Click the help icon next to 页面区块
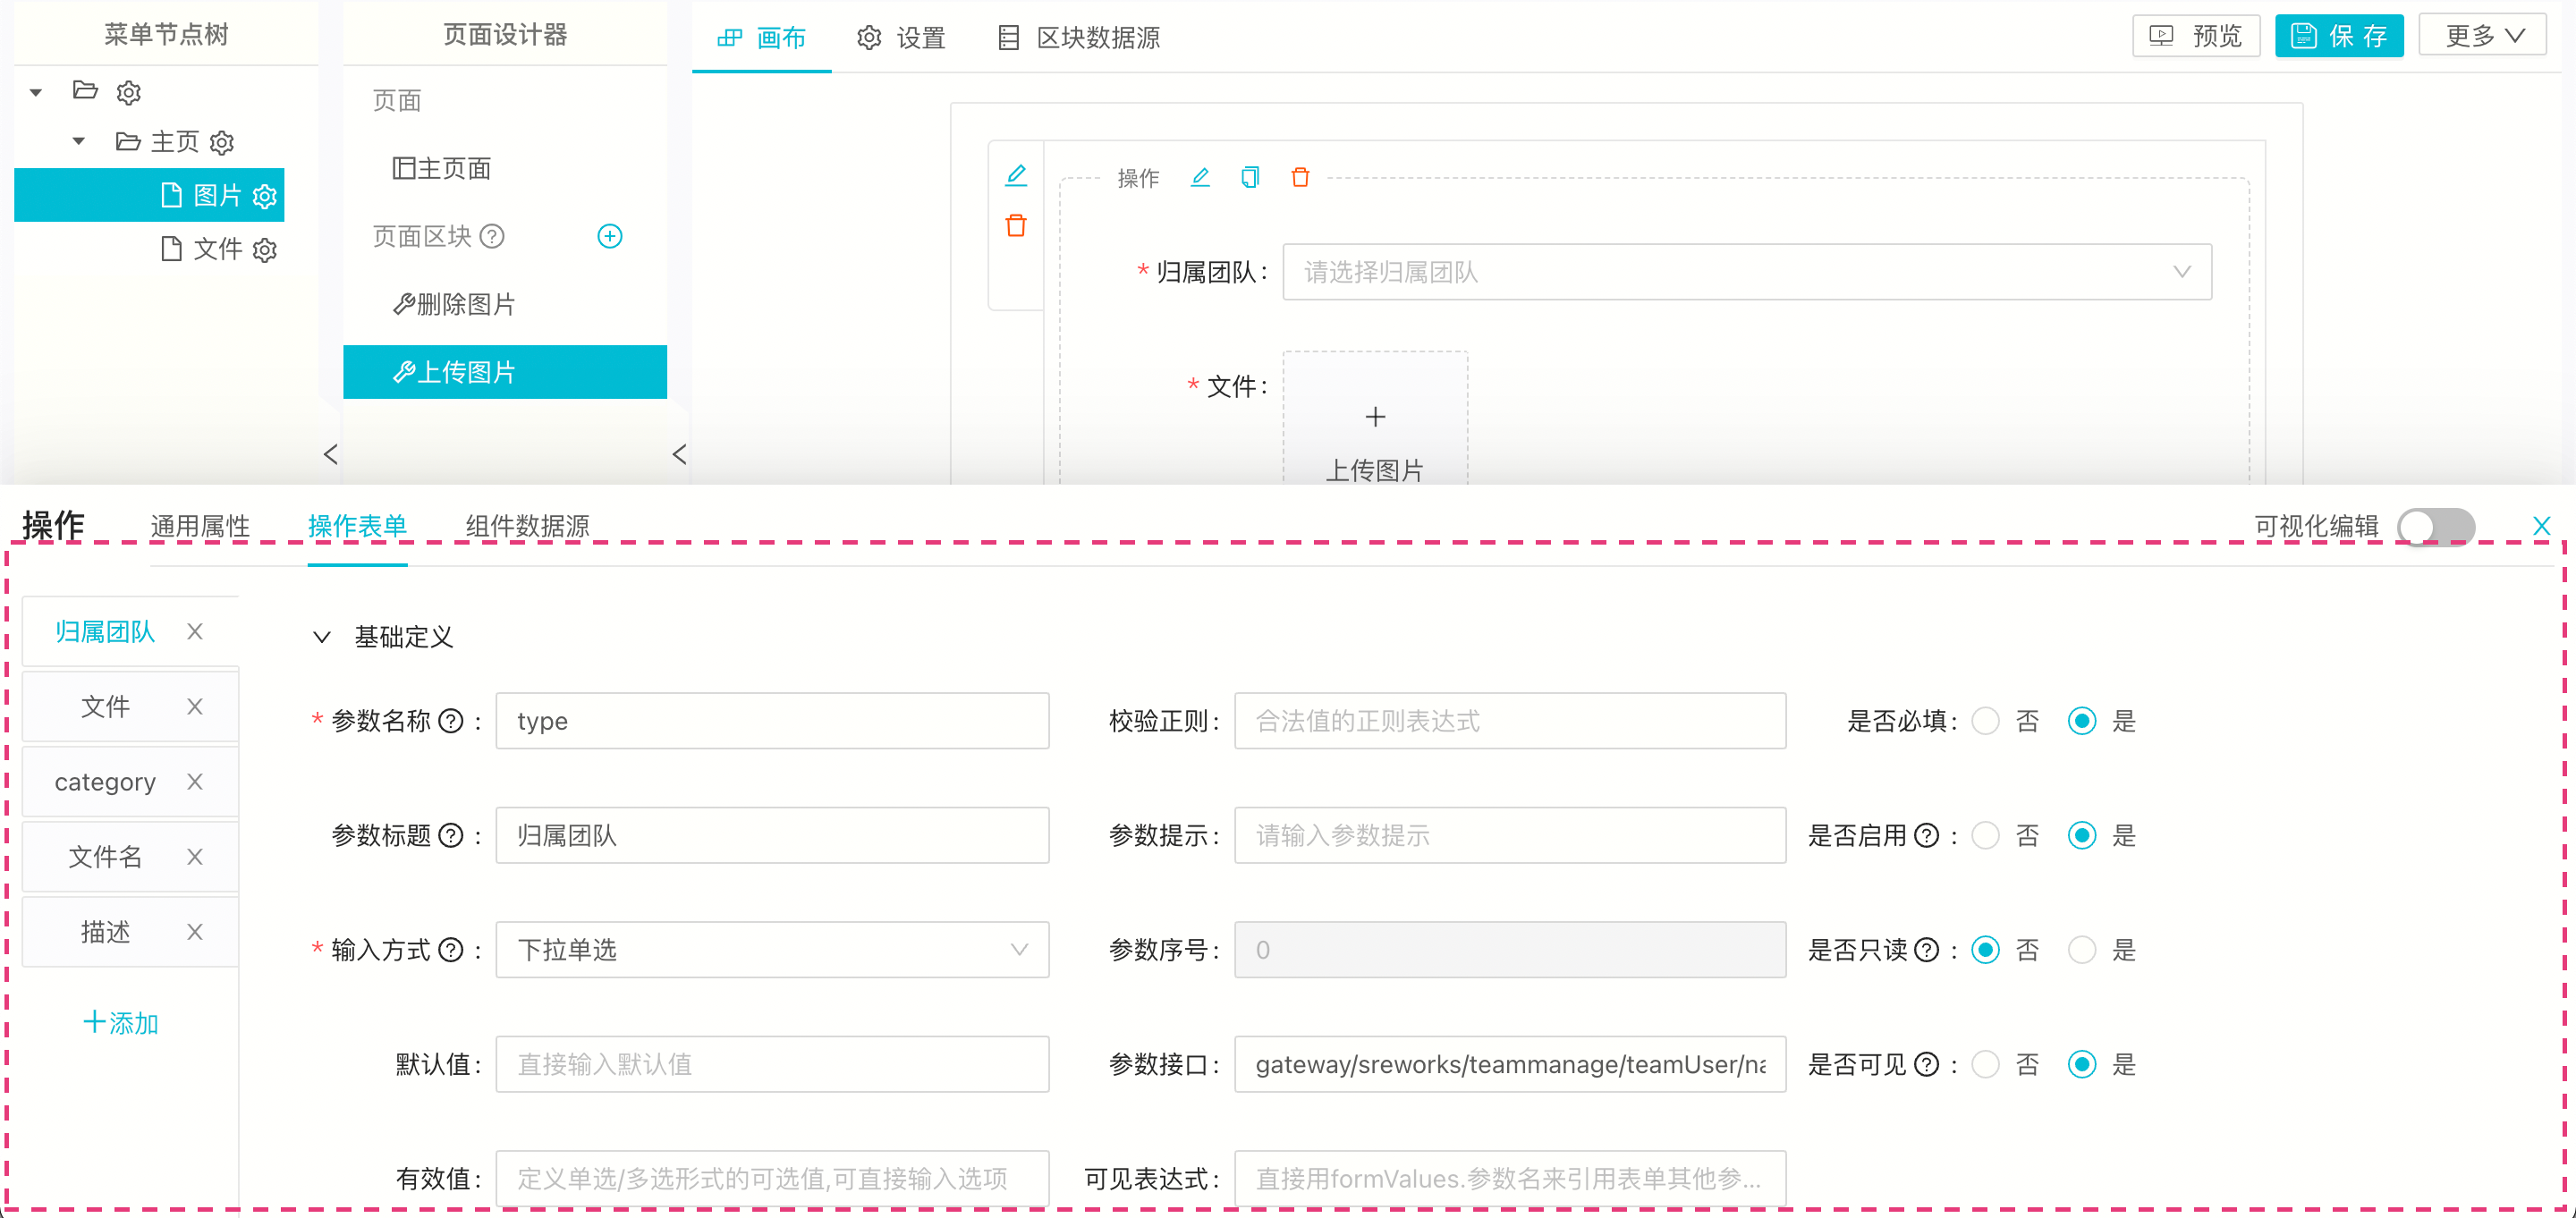This screenshot has height=1218, width=2576. [492, 236]
